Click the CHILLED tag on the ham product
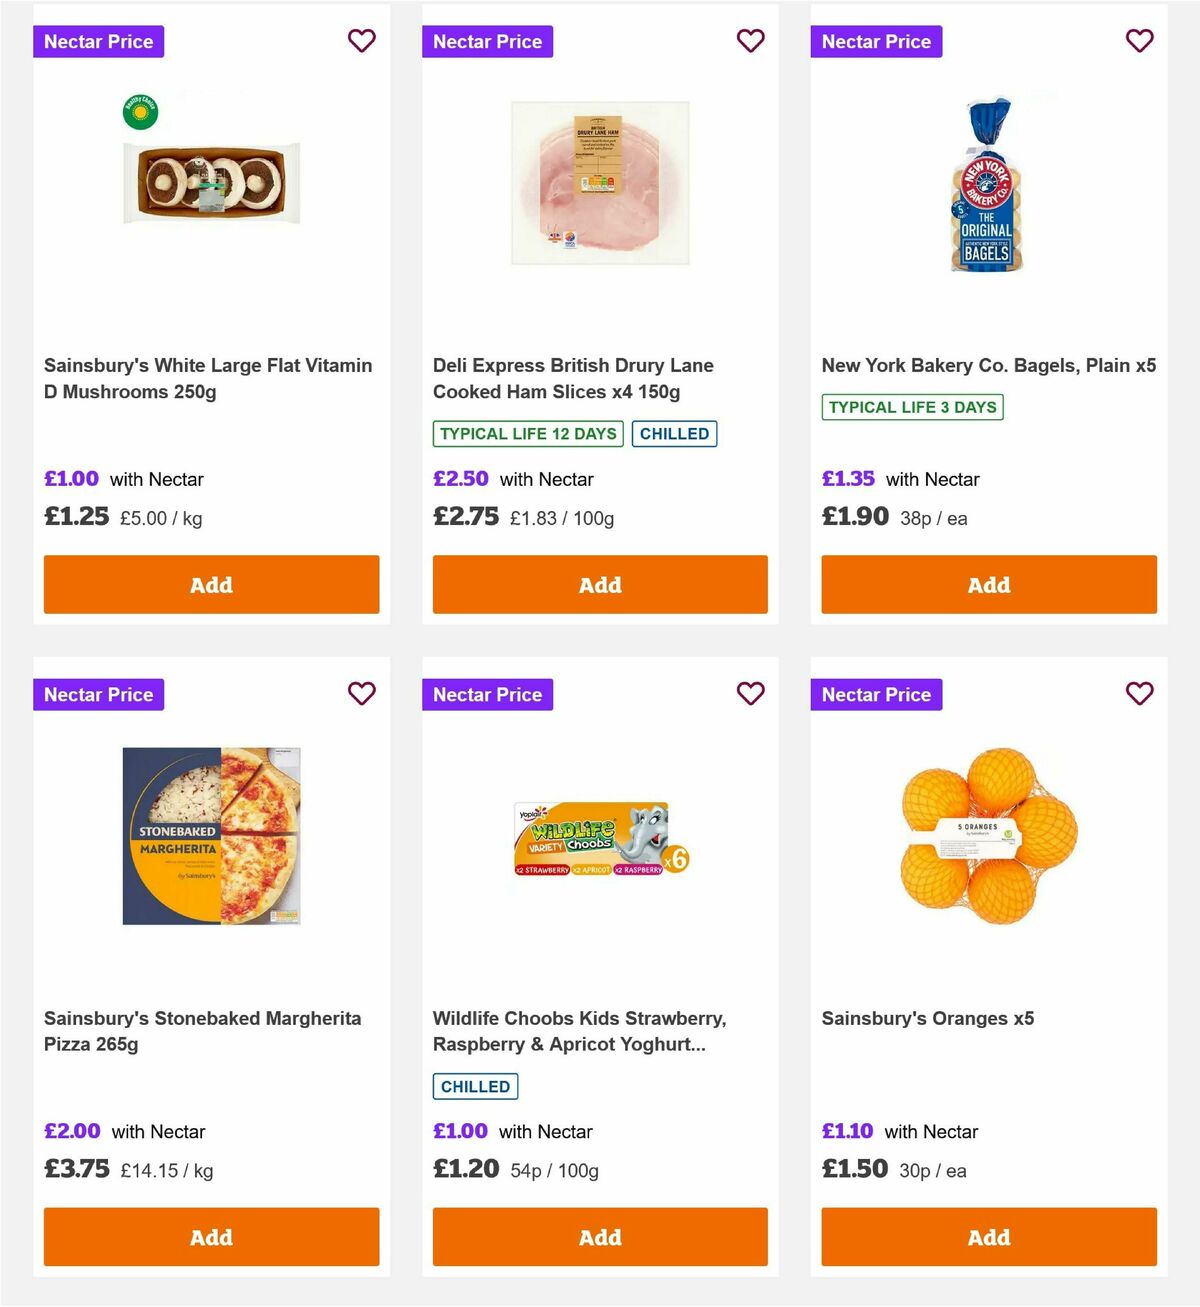This screenshot has height=1307, width=1200. (x=675, y=433)
